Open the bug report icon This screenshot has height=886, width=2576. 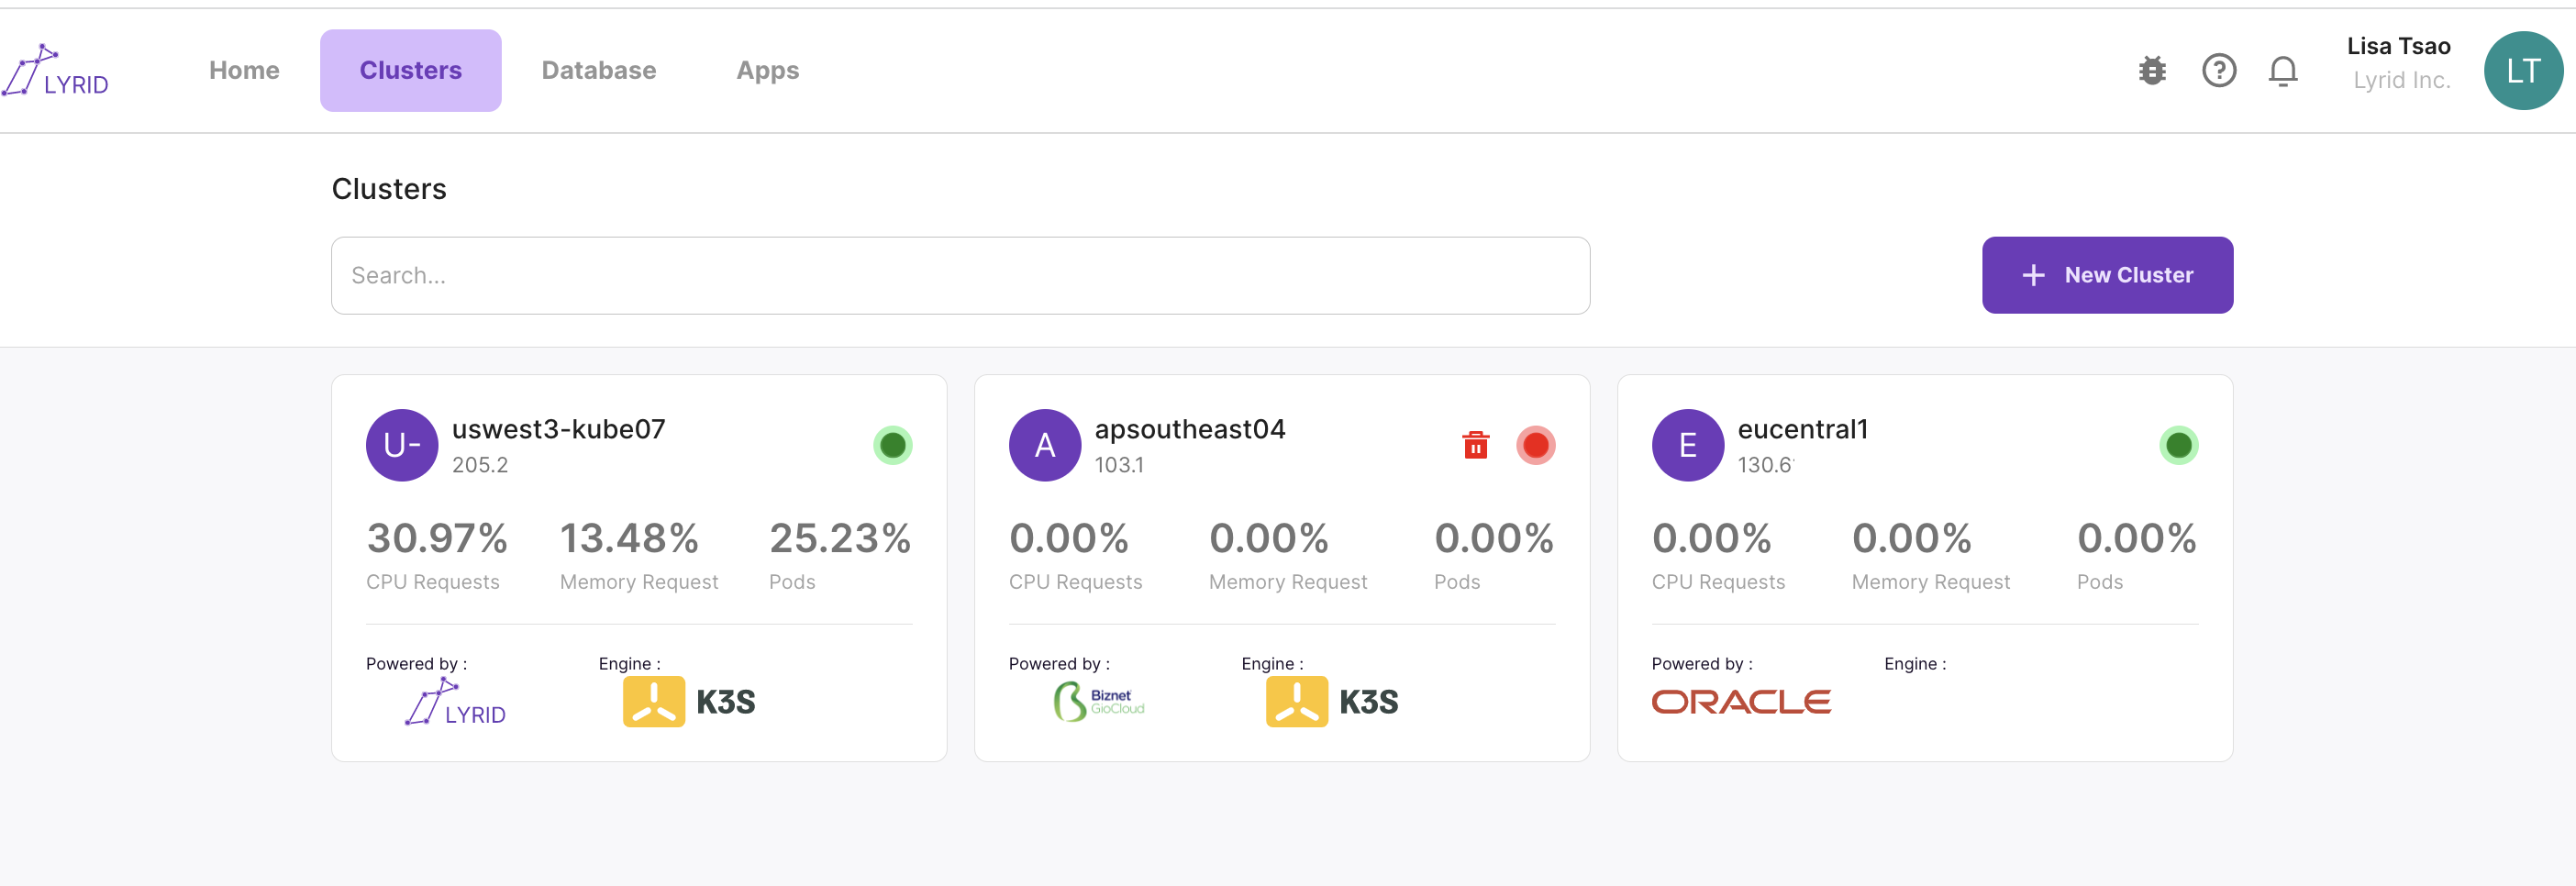point(2152,71)
